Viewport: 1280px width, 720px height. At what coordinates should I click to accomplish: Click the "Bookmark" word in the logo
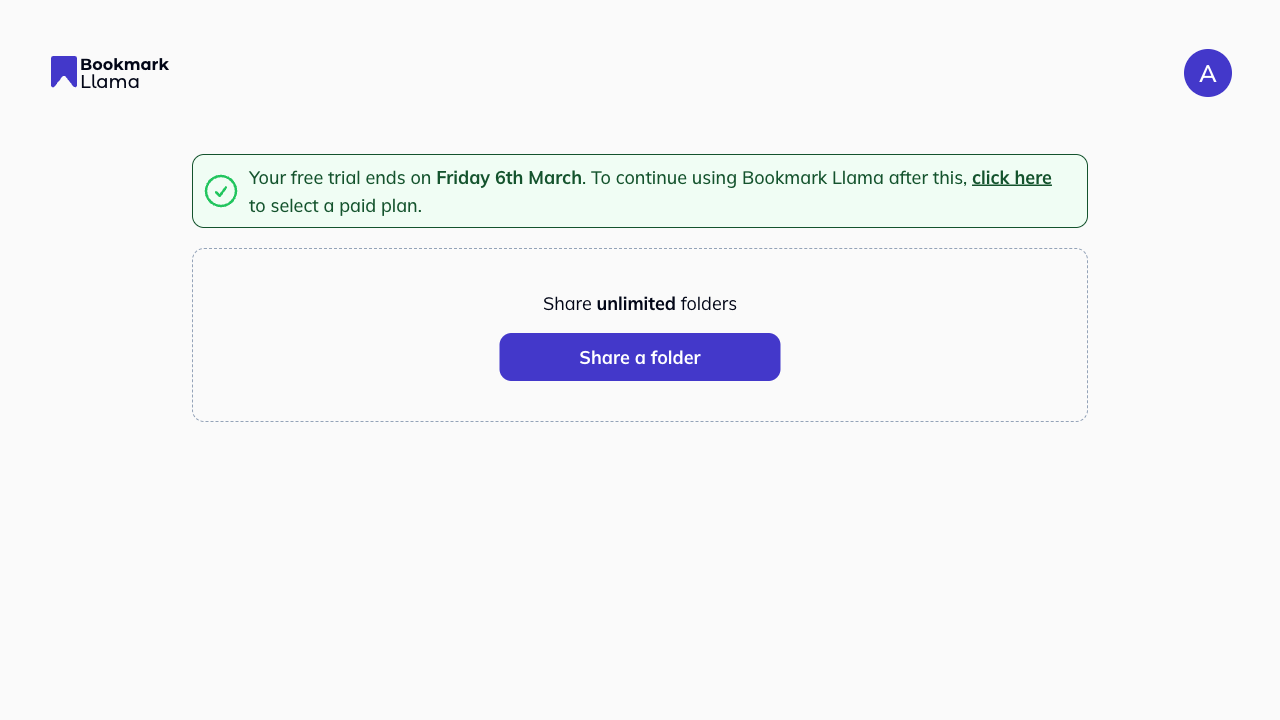[x=124, y=64]
